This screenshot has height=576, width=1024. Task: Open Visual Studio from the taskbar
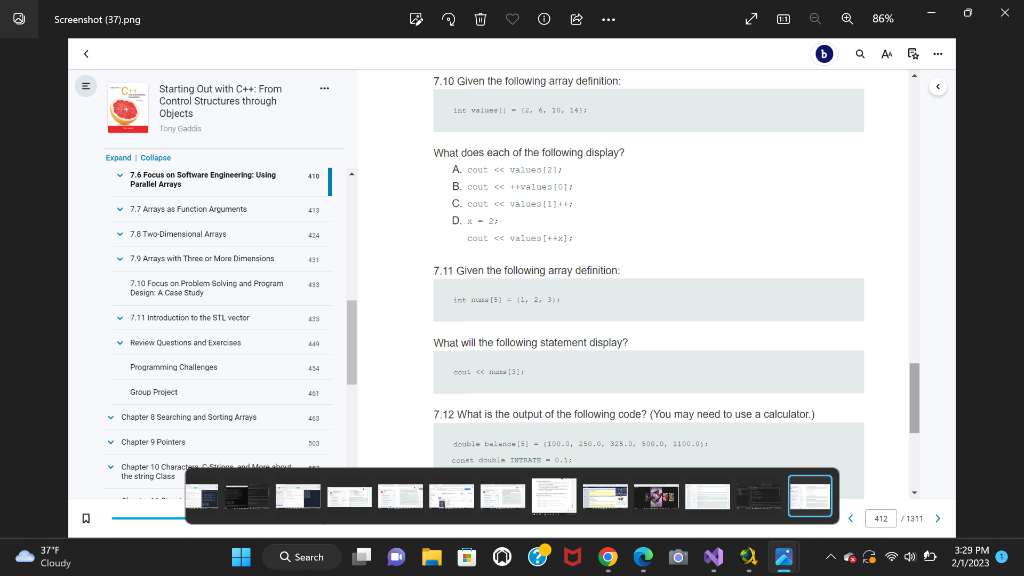[713, 557]
